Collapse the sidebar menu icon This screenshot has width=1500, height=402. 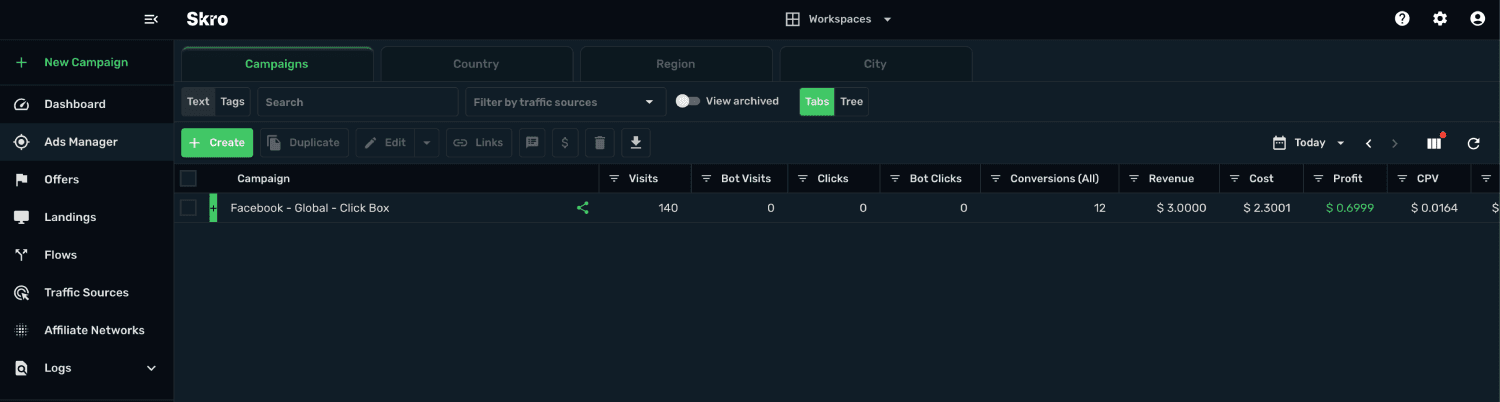coord(151,19)
